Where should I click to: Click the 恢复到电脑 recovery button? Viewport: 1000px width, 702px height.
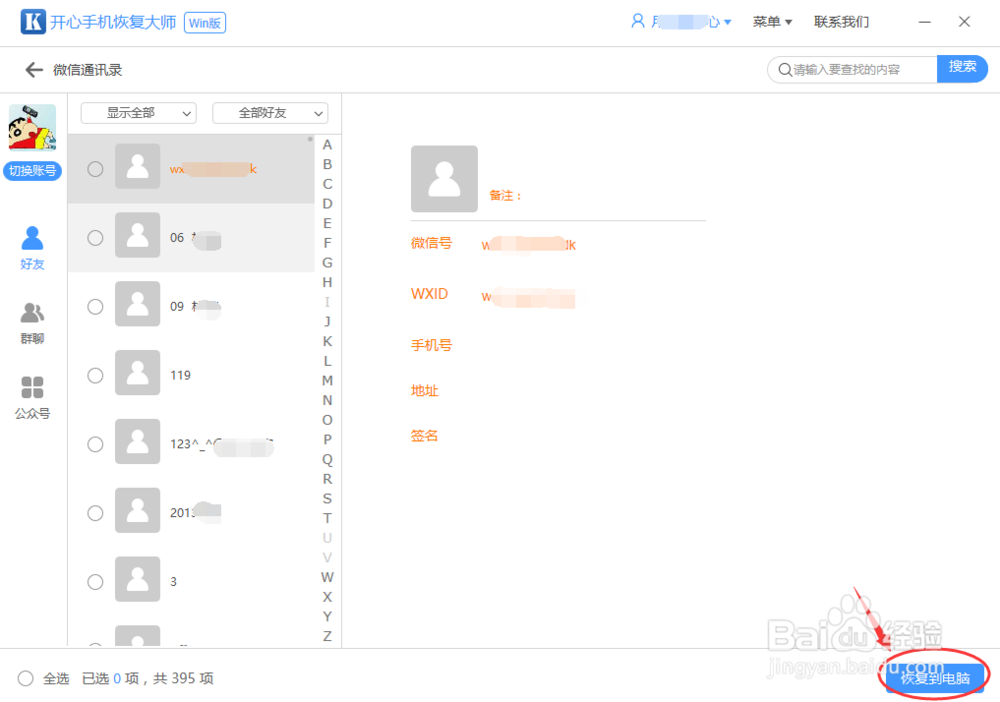coord(933,676)
